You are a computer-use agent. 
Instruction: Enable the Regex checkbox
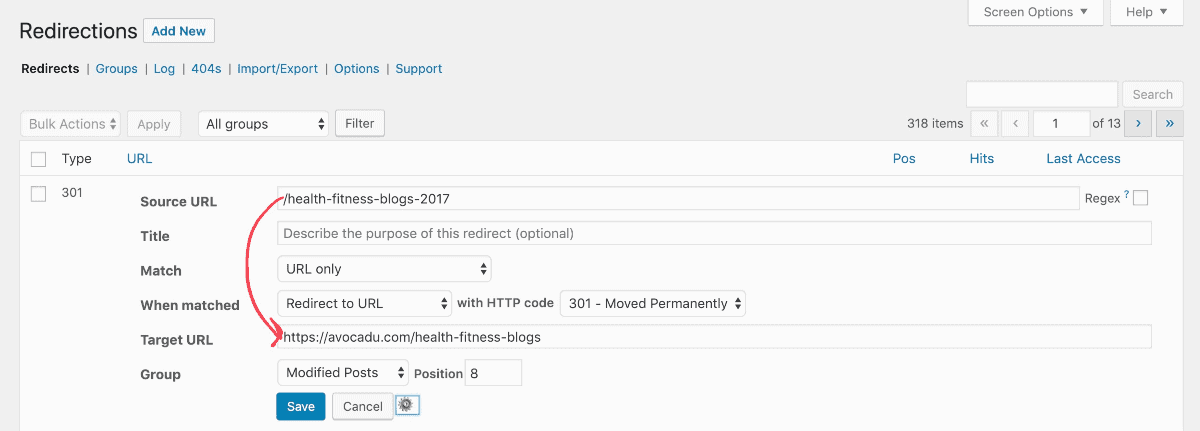(1140, 198)
